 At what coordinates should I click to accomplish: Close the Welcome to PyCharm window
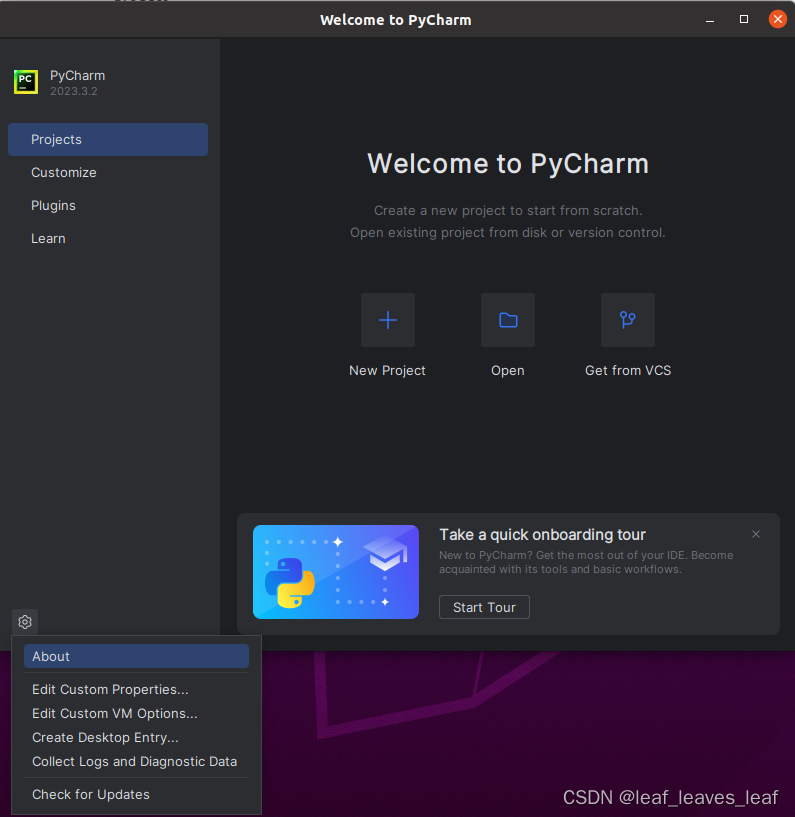point(778,19)
